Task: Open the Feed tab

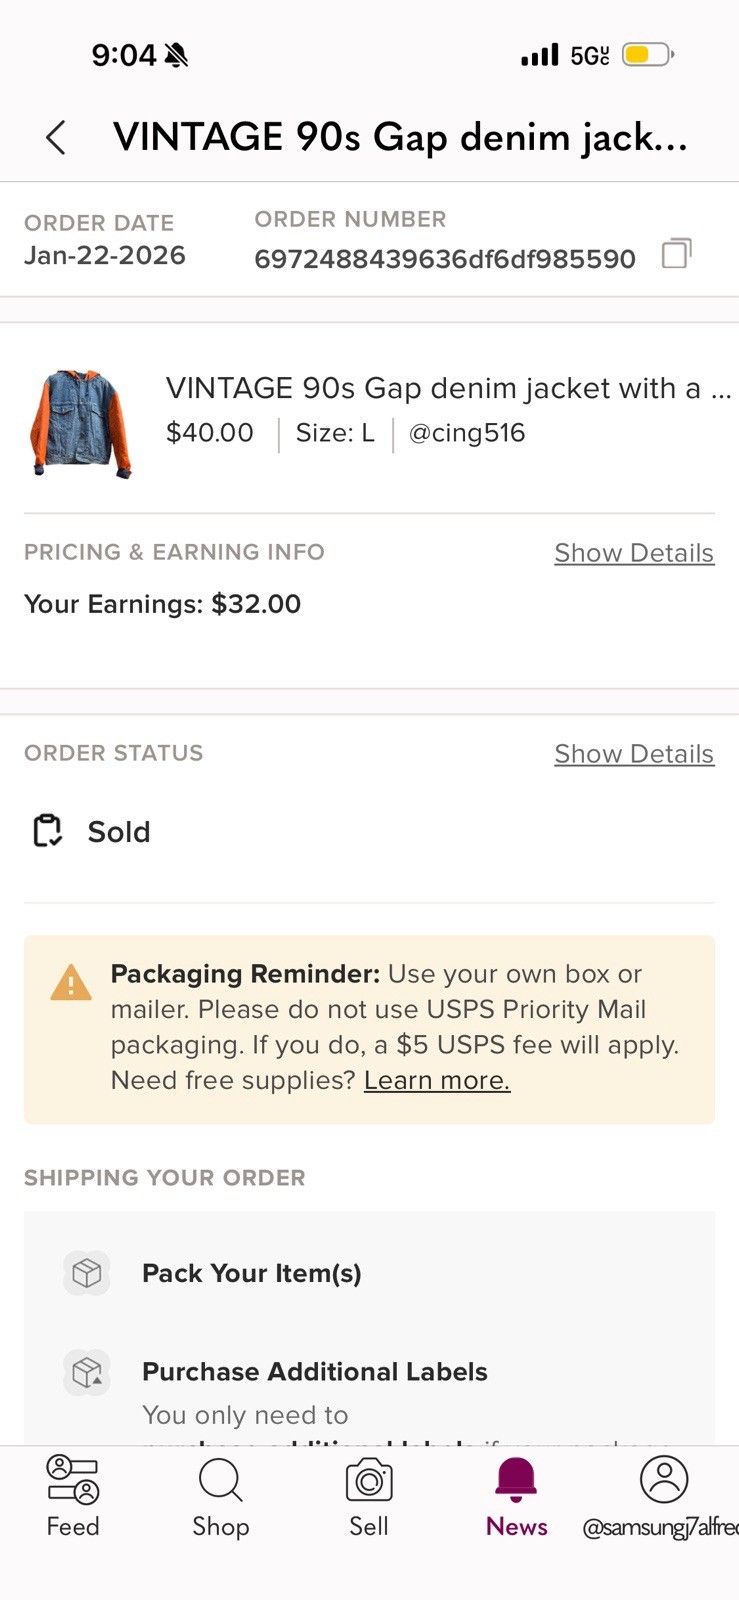Action: coord(73,1495)
